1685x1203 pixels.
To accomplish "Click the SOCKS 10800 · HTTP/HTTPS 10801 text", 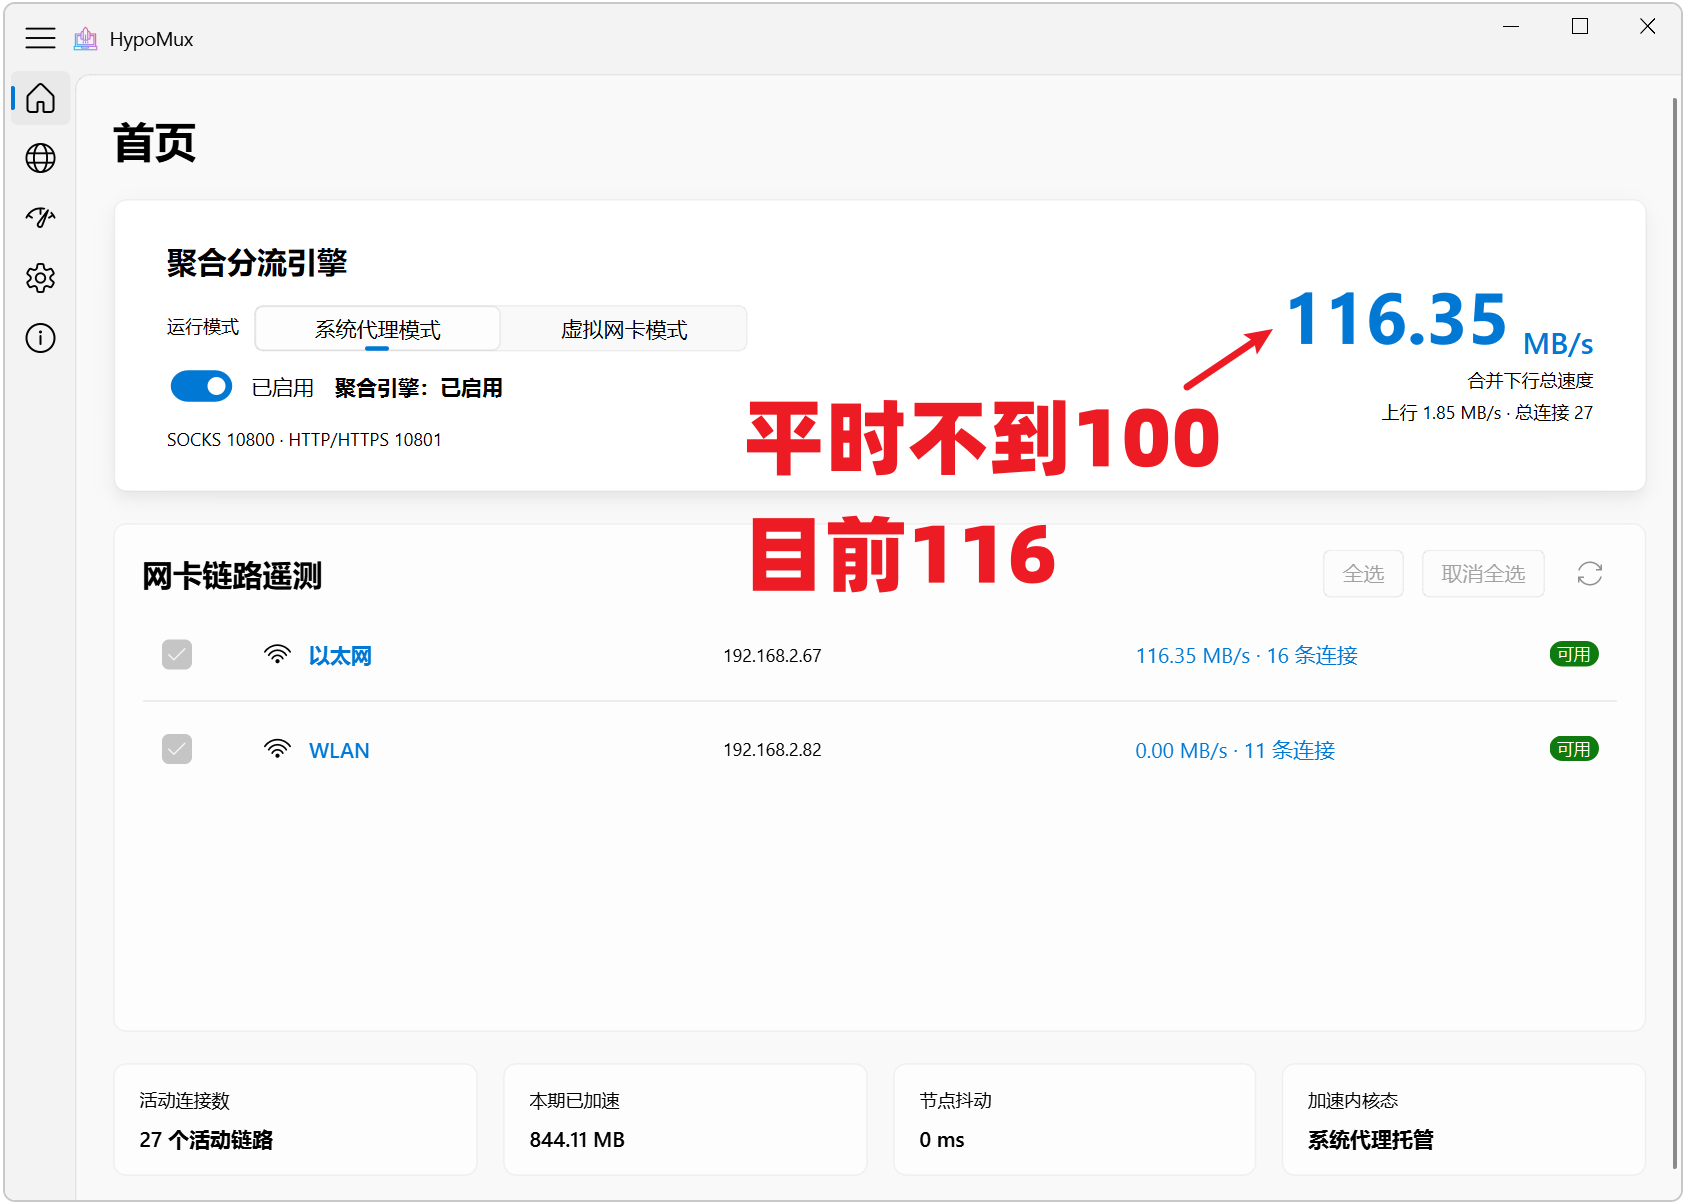I will click(x=304, y=440).
